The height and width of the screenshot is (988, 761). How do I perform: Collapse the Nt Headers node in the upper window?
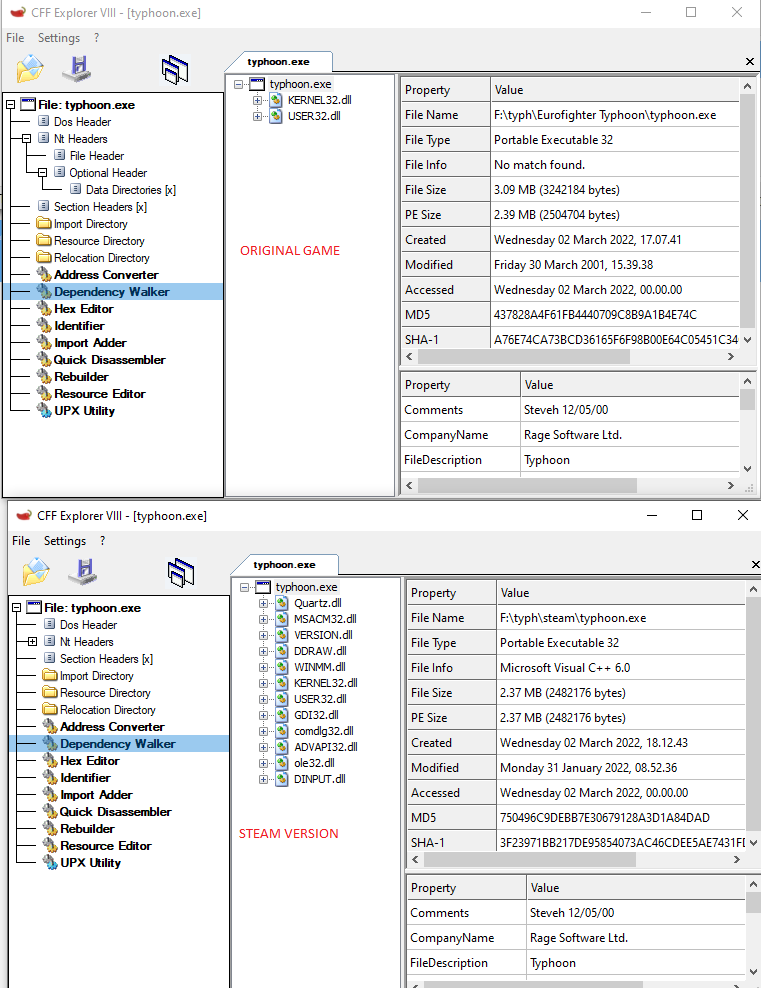(27, 139)
